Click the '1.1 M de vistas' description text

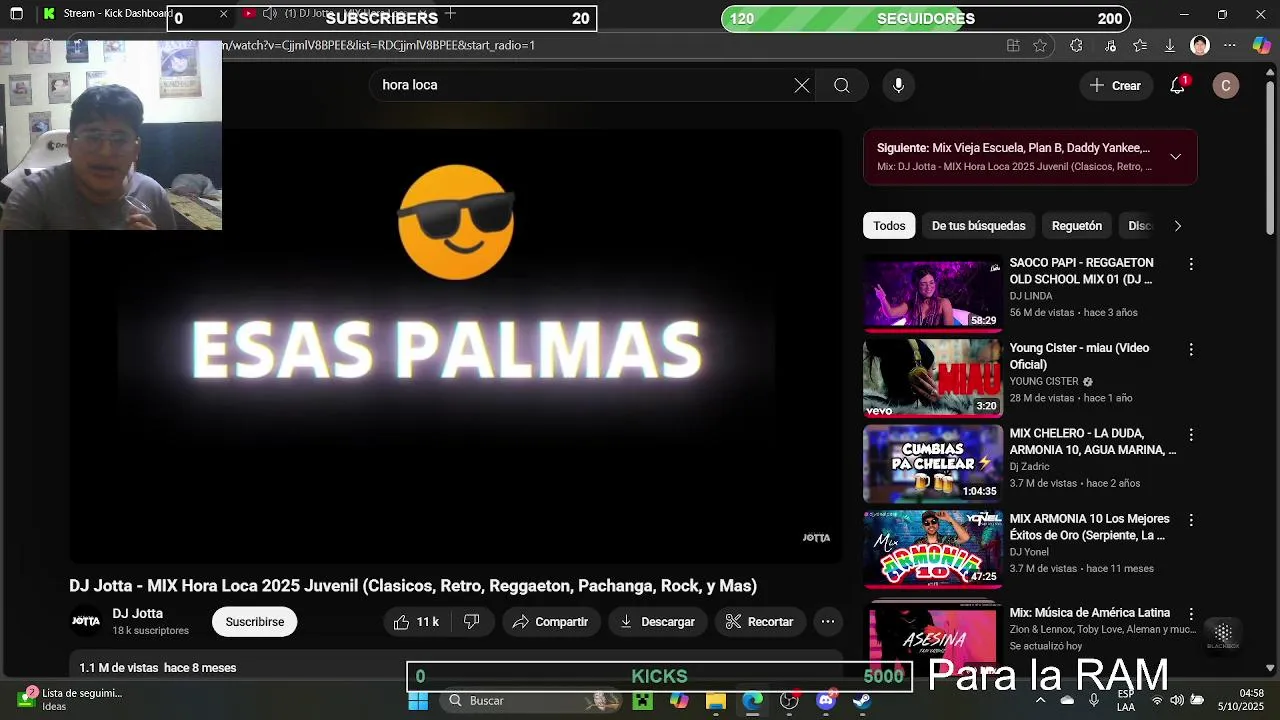[118, 668]
